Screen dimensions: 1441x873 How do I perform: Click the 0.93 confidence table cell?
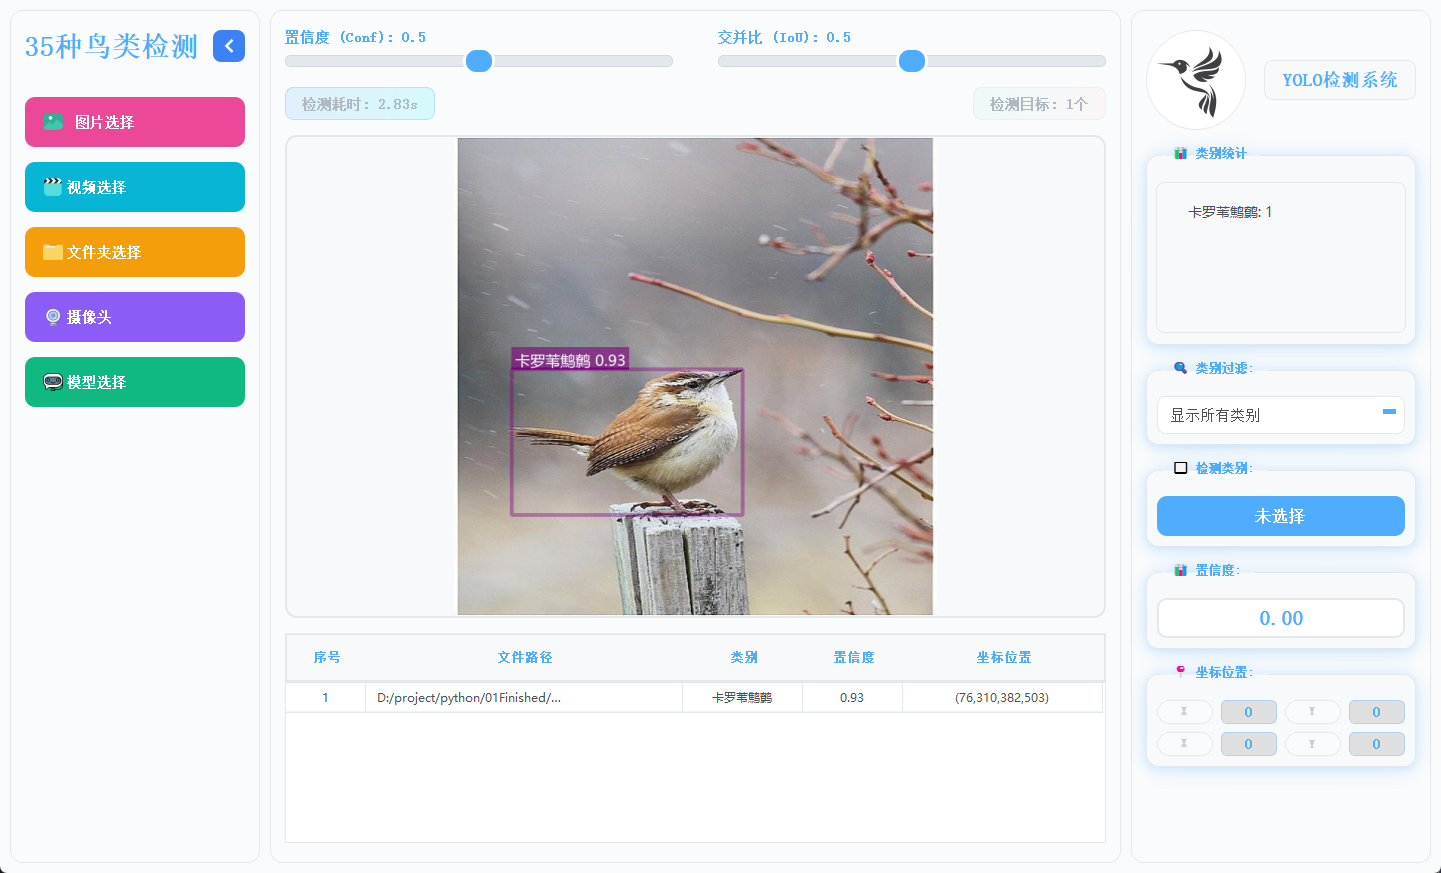point(853,698)
